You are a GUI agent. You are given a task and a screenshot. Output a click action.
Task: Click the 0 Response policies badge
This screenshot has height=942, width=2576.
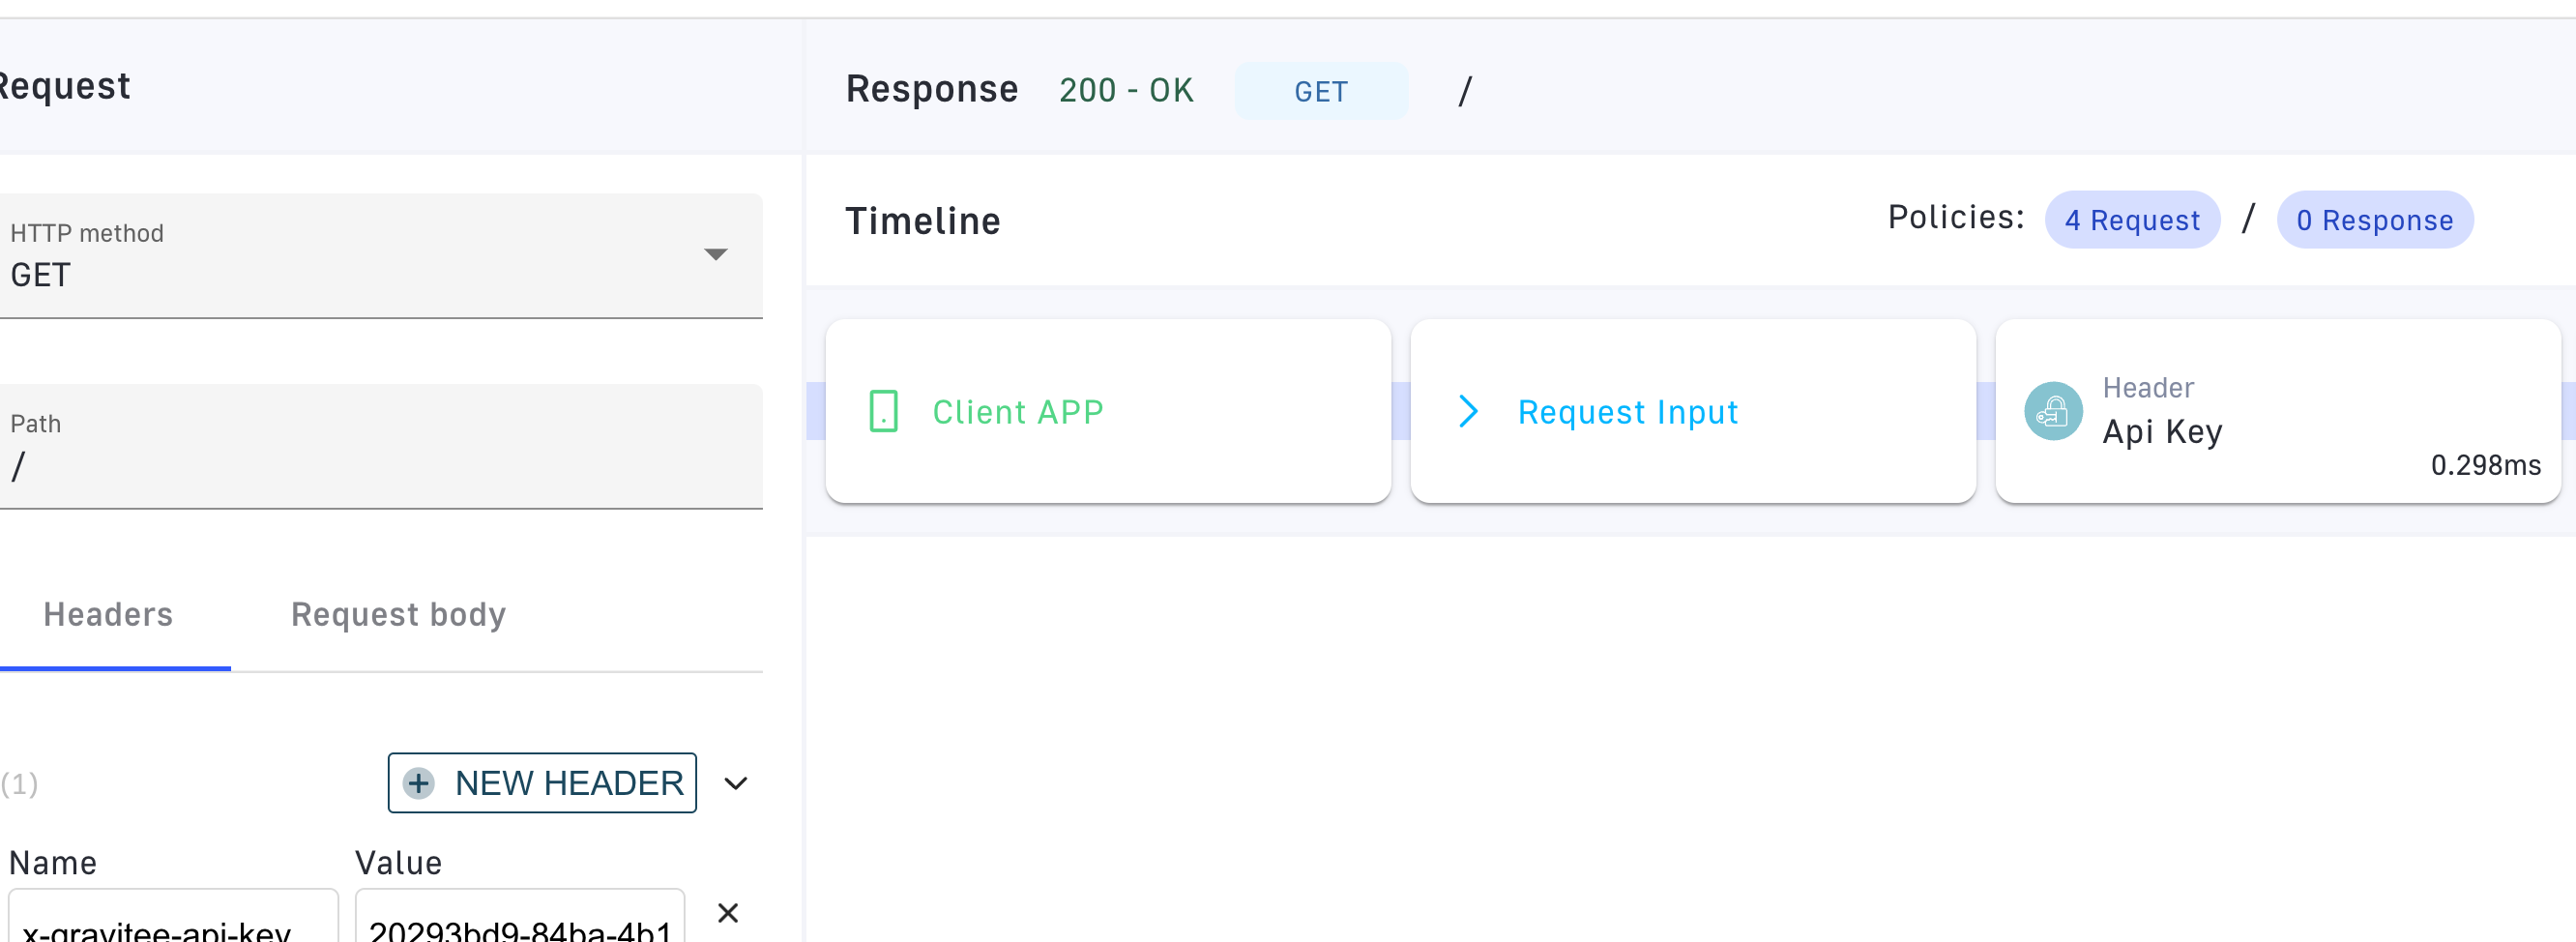2375,220
